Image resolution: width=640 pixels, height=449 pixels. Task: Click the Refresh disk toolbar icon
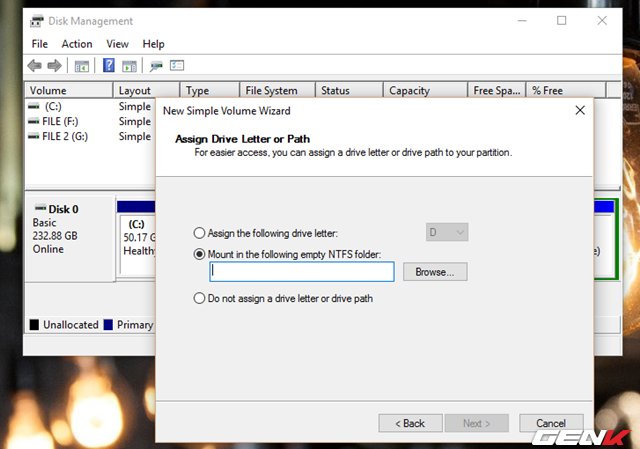pyautogui.click(x=156, y=66)
